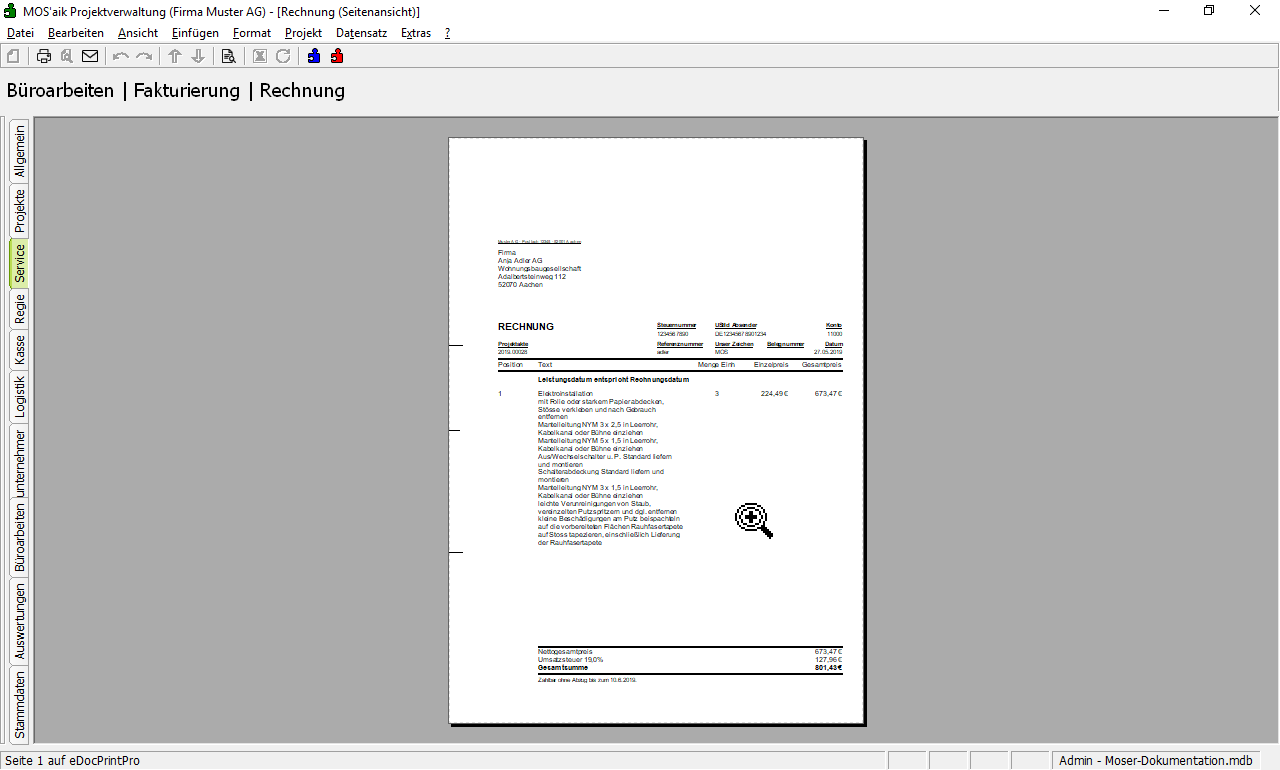The height and width of the screenshot is (770, 1280).
Task: Switch to the Allgemein side tab
Action: click(x=19, y=152)
